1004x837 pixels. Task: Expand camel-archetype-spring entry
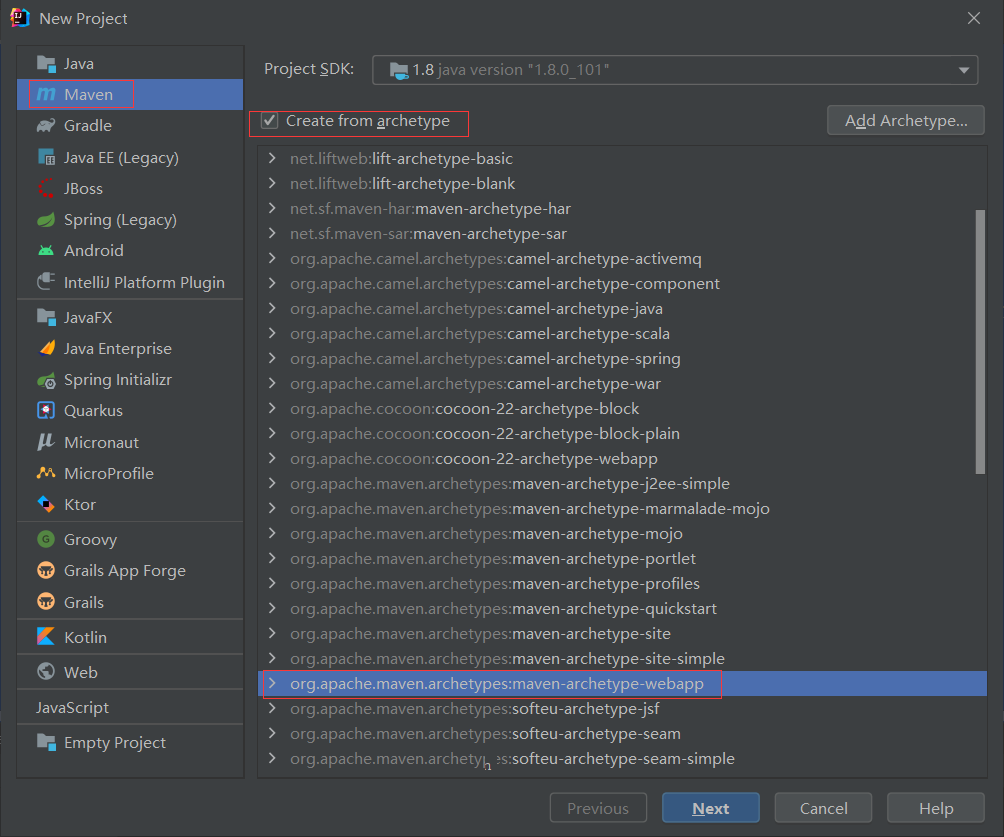[x=272, y=358]
